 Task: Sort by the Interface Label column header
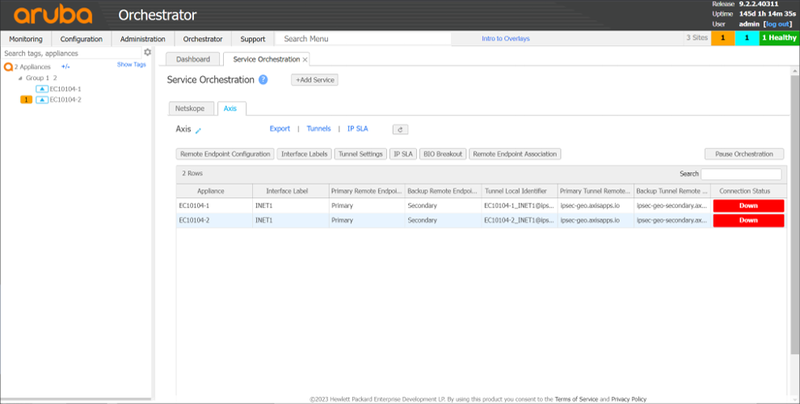[290, 191]
